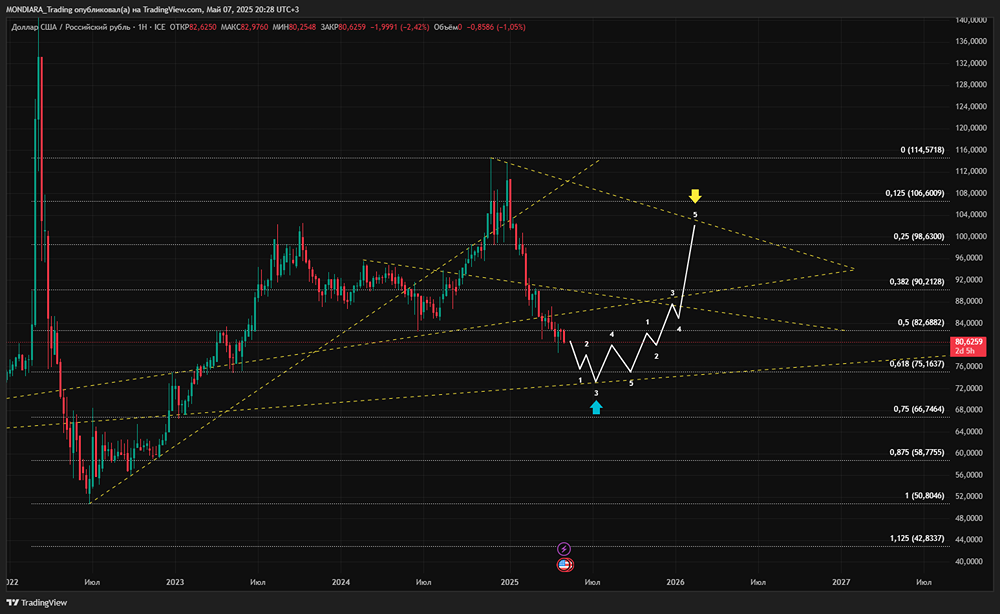
Task: Click the close value ЗАКР 80,6259
Action: click(x=343, y=27)
